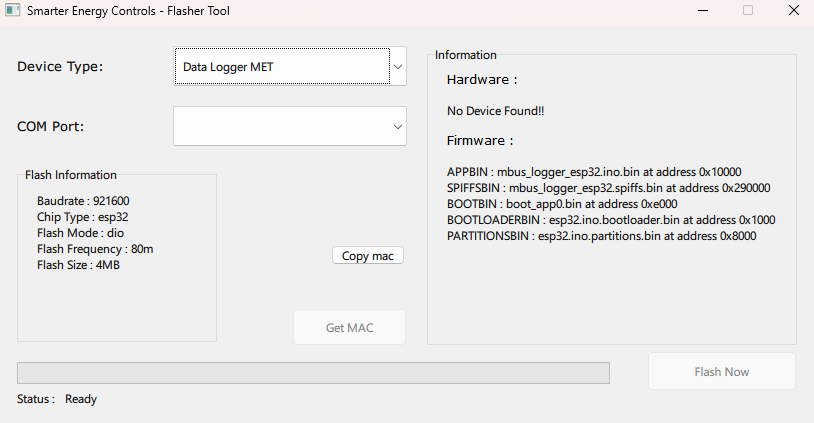
Task: Click the Get MAC button
Action: point(349,328)
